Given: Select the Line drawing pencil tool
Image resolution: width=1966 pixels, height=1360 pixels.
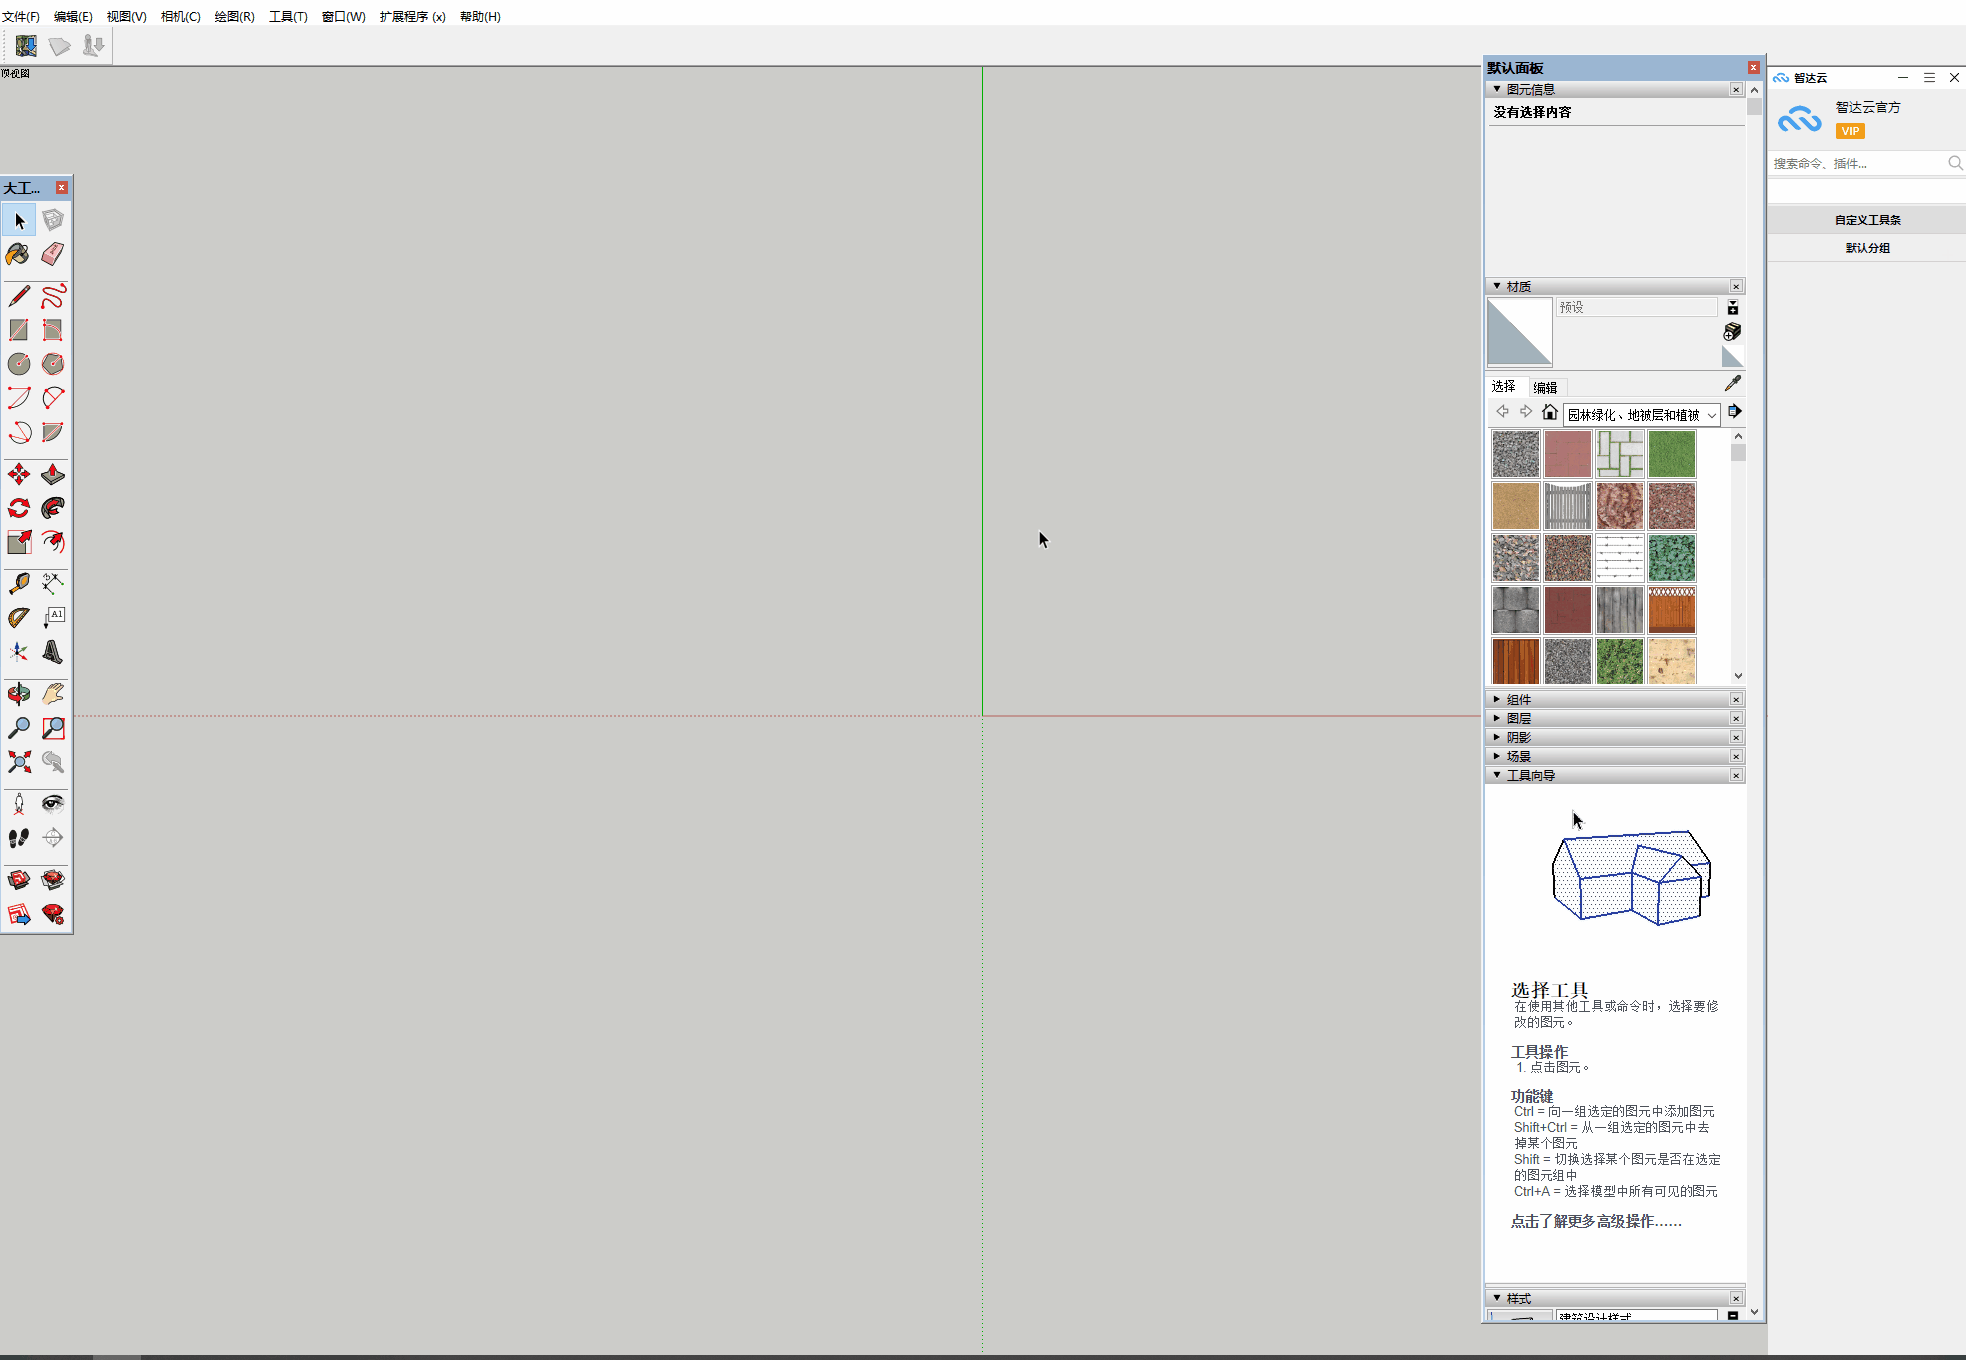Looking at the screenshot, I should coord(18,296).
